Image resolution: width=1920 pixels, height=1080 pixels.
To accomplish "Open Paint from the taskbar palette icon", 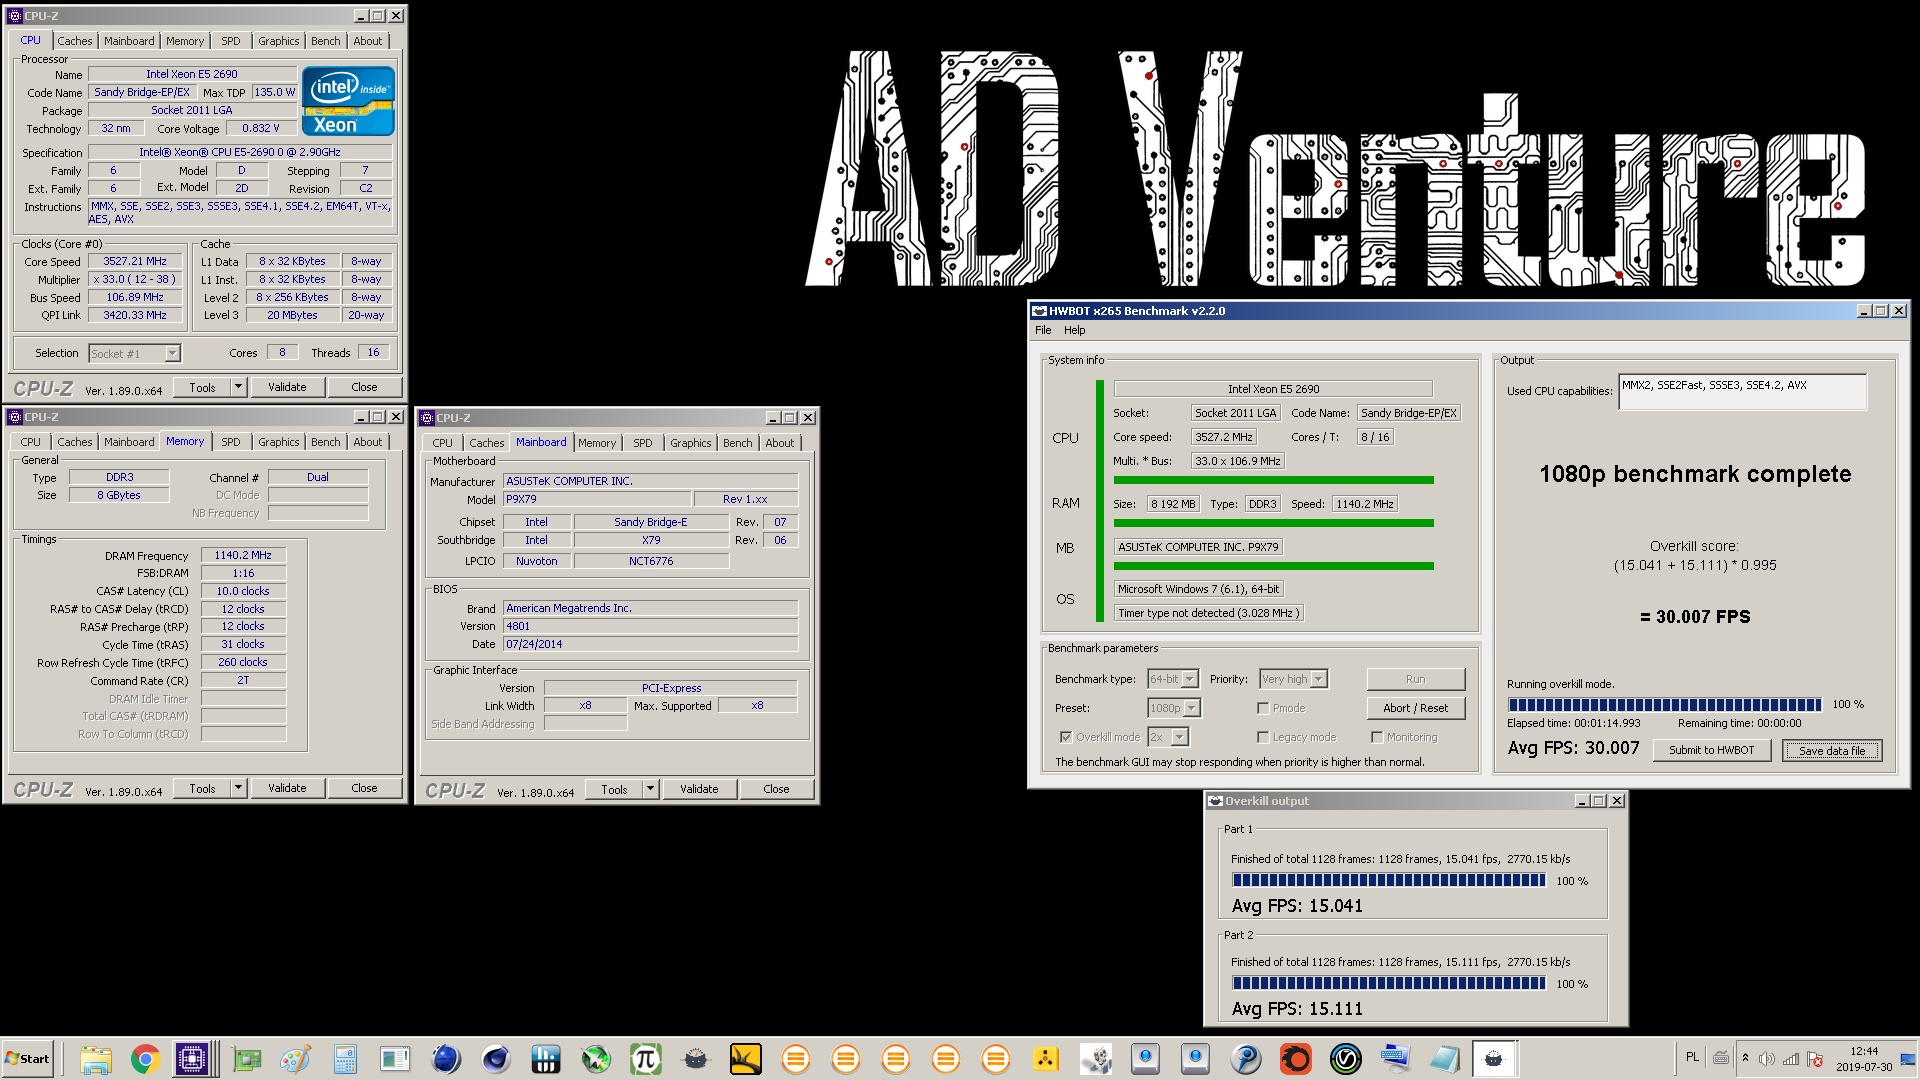I will (295, 1058).
